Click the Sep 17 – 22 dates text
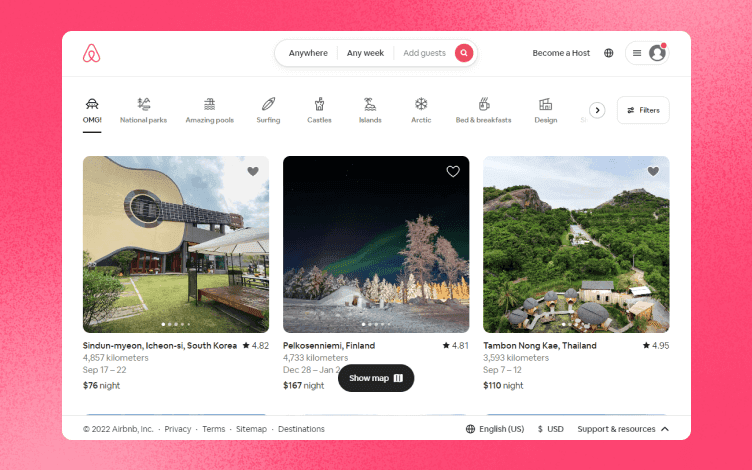 (105, 370)
